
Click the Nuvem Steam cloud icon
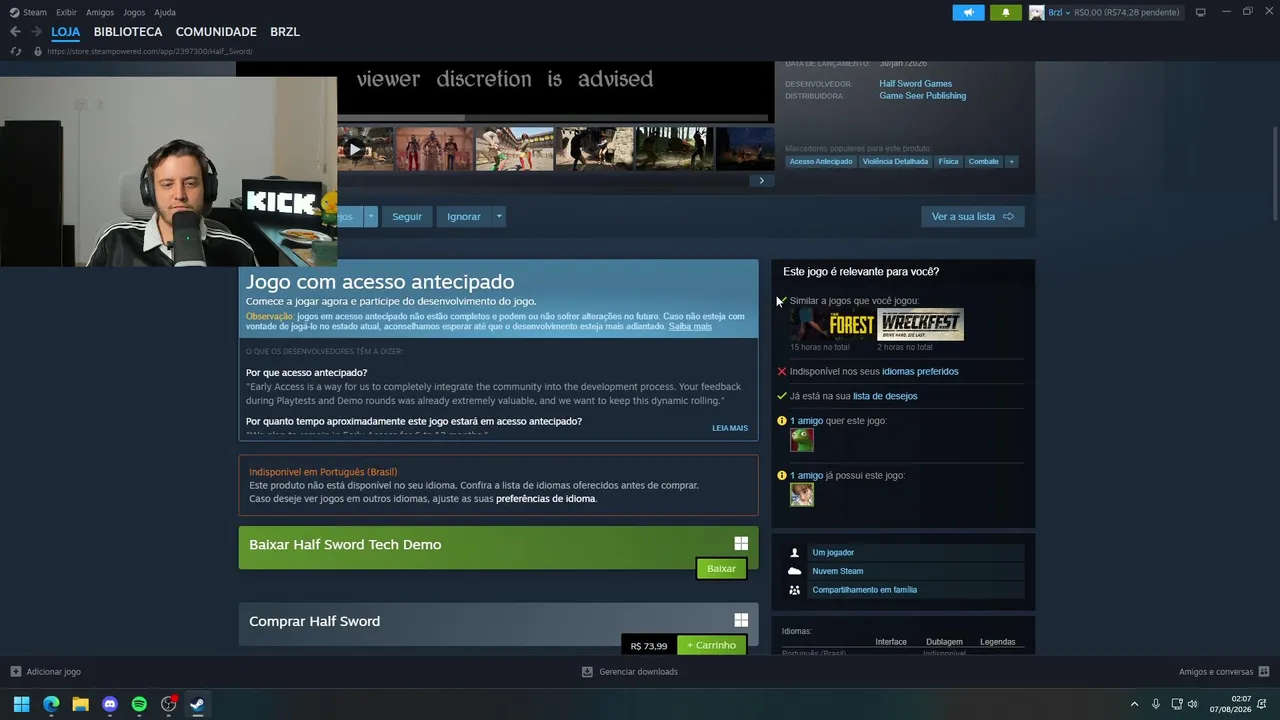click(795, 571)
